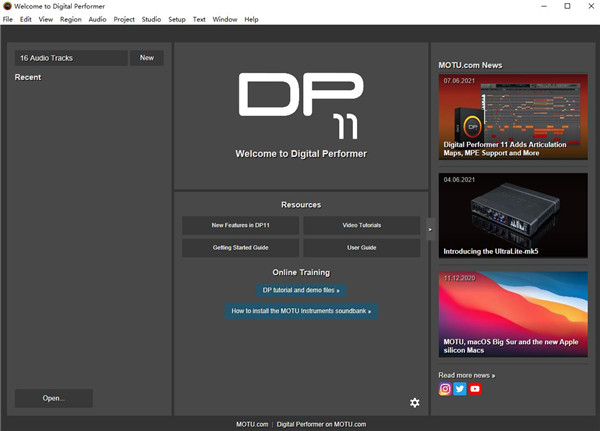
Task: Click Read more news link
Action: [x=466, y=375]
